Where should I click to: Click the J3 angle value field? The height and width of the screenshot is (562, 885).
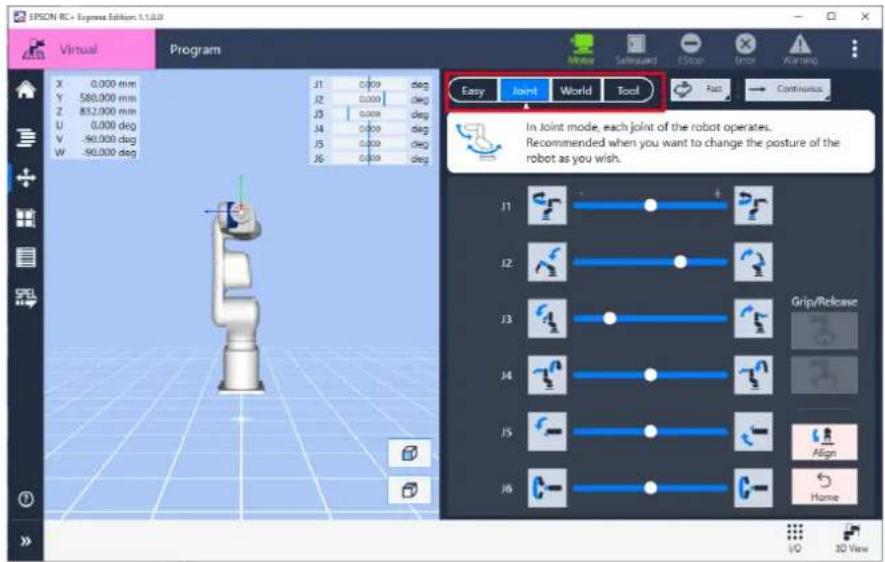coord(370,114)
